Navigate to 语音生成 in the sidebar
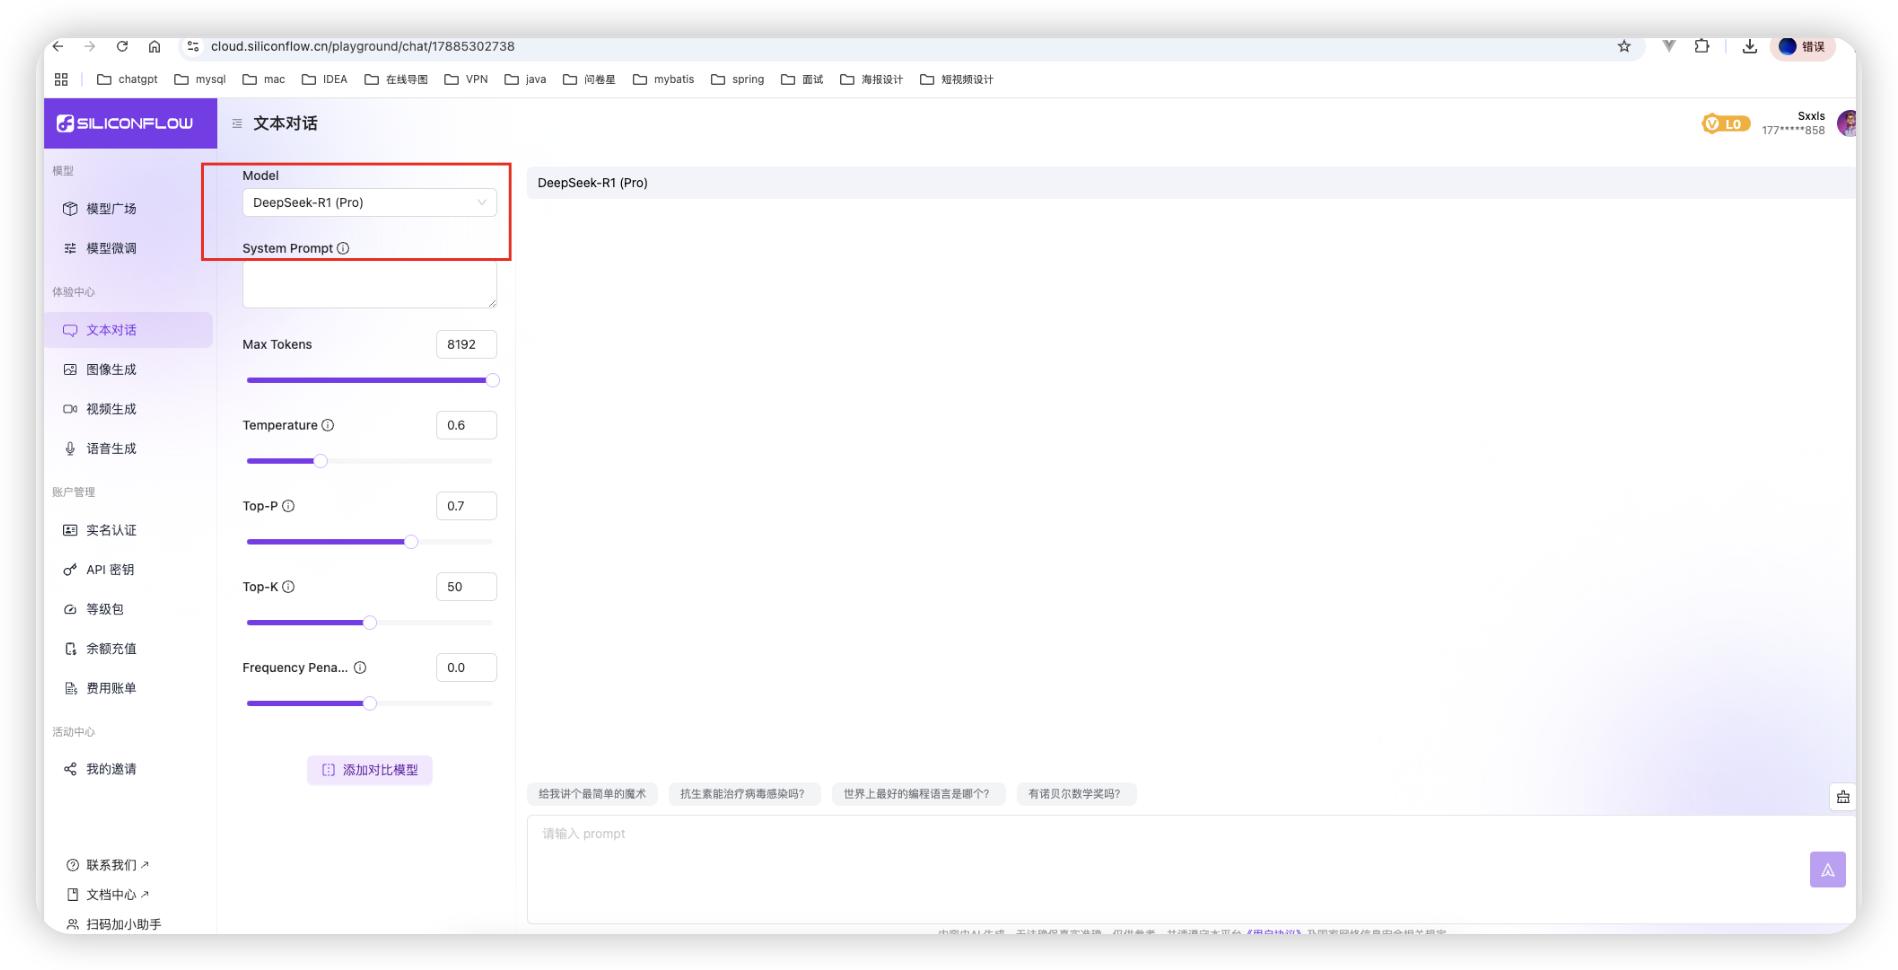This screenshot has width=1898, height=970. [128, 449]
